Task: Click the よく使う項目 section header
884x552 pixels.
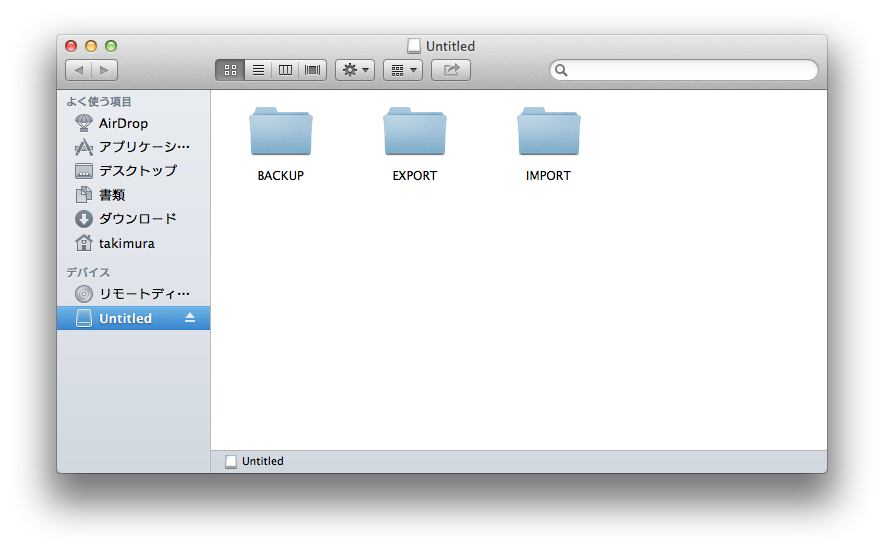Action: pyautogui.click(x=99, y=101)
